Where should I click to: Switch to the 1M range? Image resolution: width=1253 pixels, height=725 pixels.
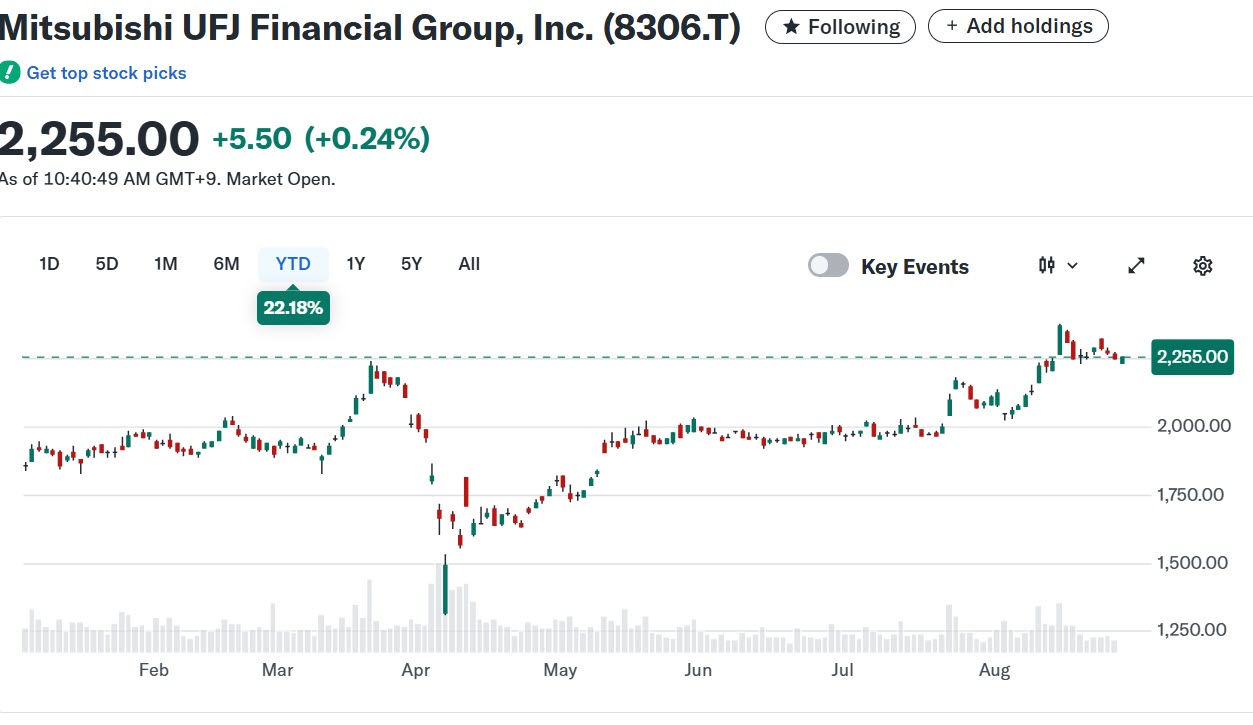pyautogui.click(x=166, y=264)
